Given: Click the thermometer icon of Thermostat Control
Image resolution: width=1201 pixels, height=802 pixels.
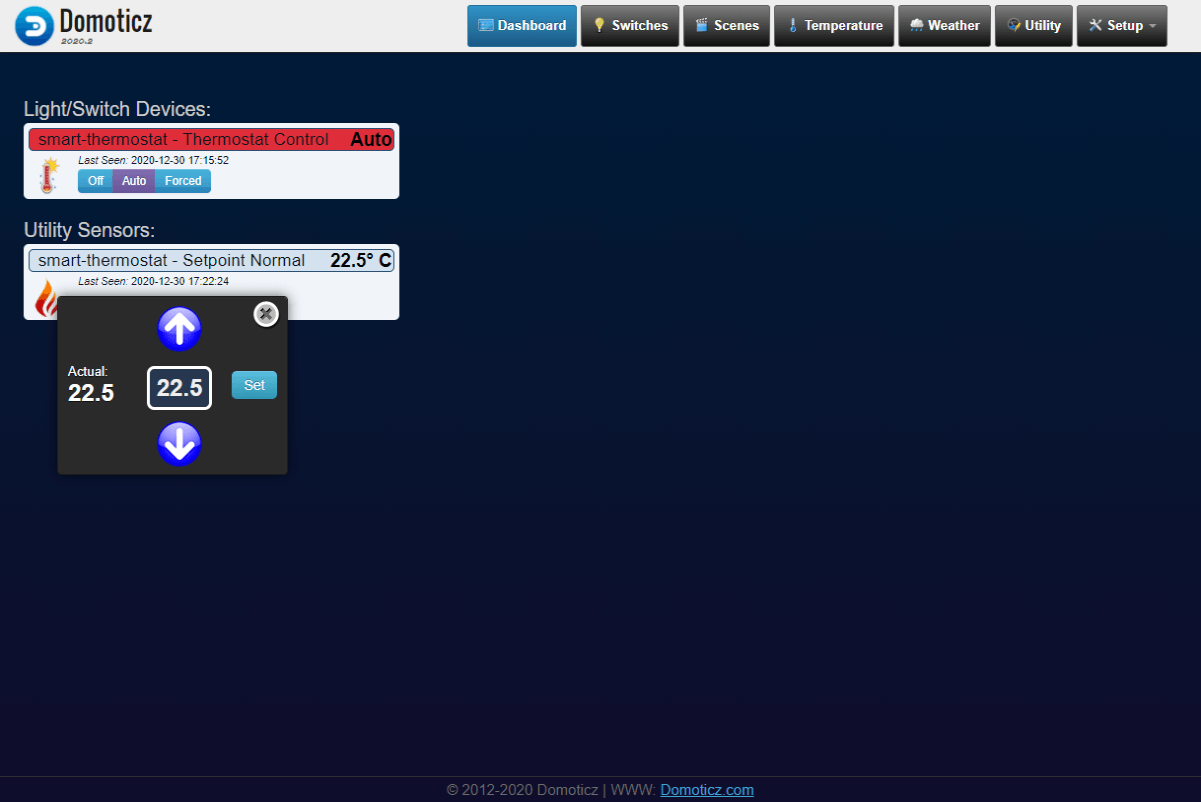Looking at the screenshot, I should (49, 175).
